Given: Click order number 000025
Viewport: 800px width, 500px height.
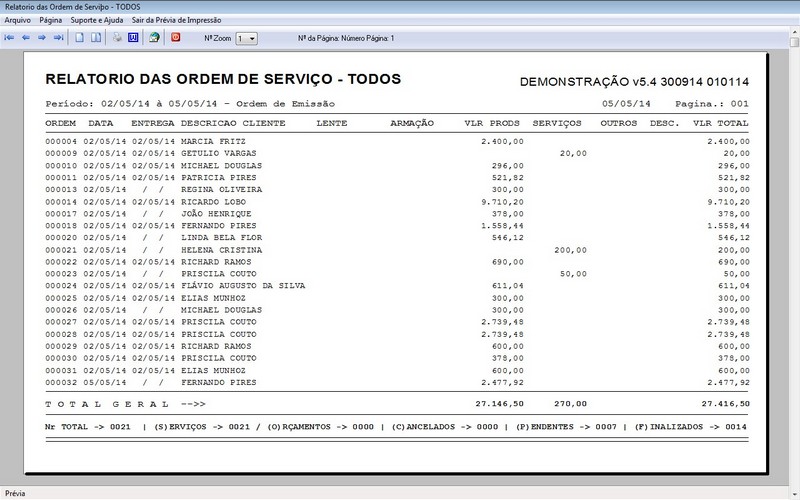Looking at the screenshot, I should click(x=61, y=298).
